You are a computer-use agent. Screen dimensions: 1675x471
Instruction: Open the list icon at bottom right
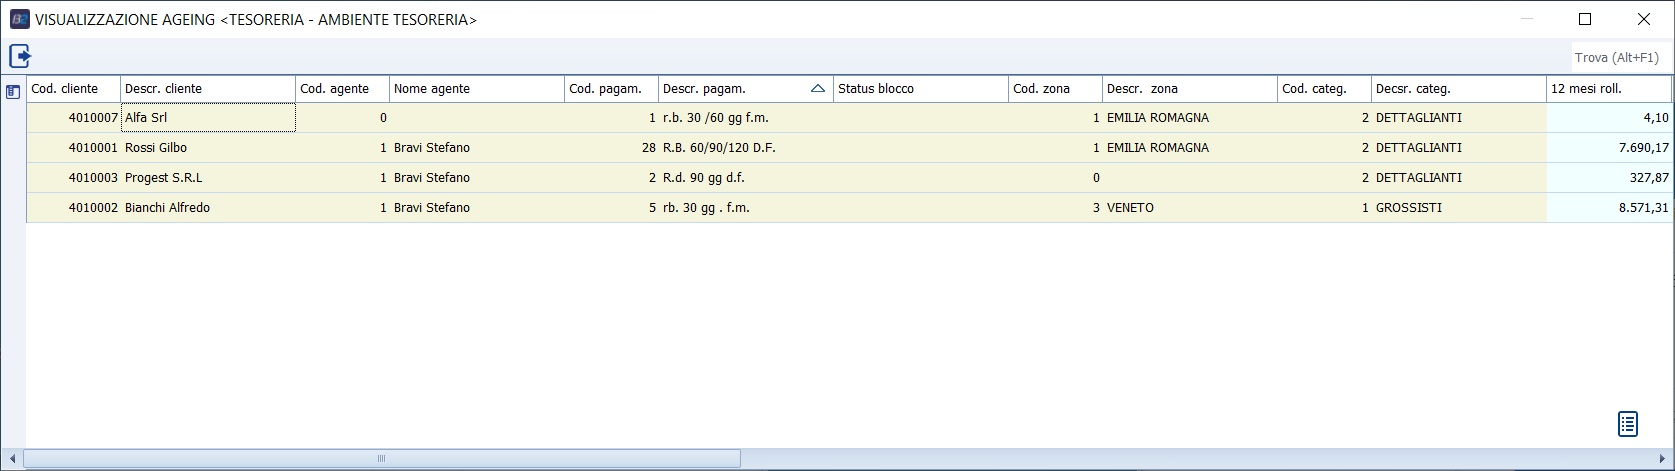pyautogui.click(x=1628, y=424)
